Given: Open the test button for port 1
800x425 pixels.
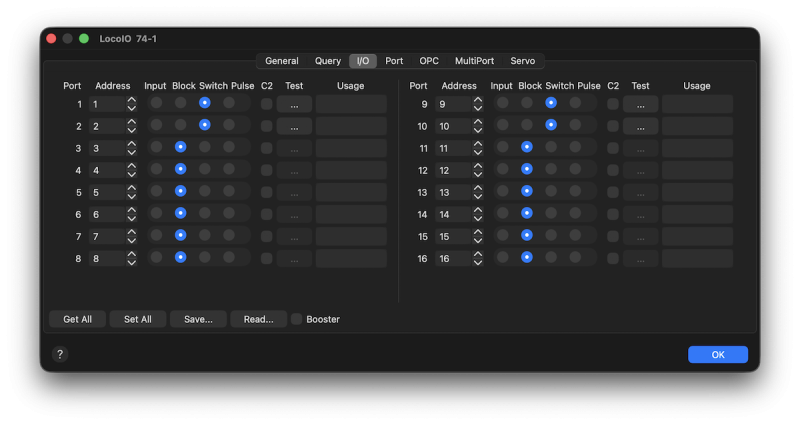Looking at the screenshot, I should point(294,104).
